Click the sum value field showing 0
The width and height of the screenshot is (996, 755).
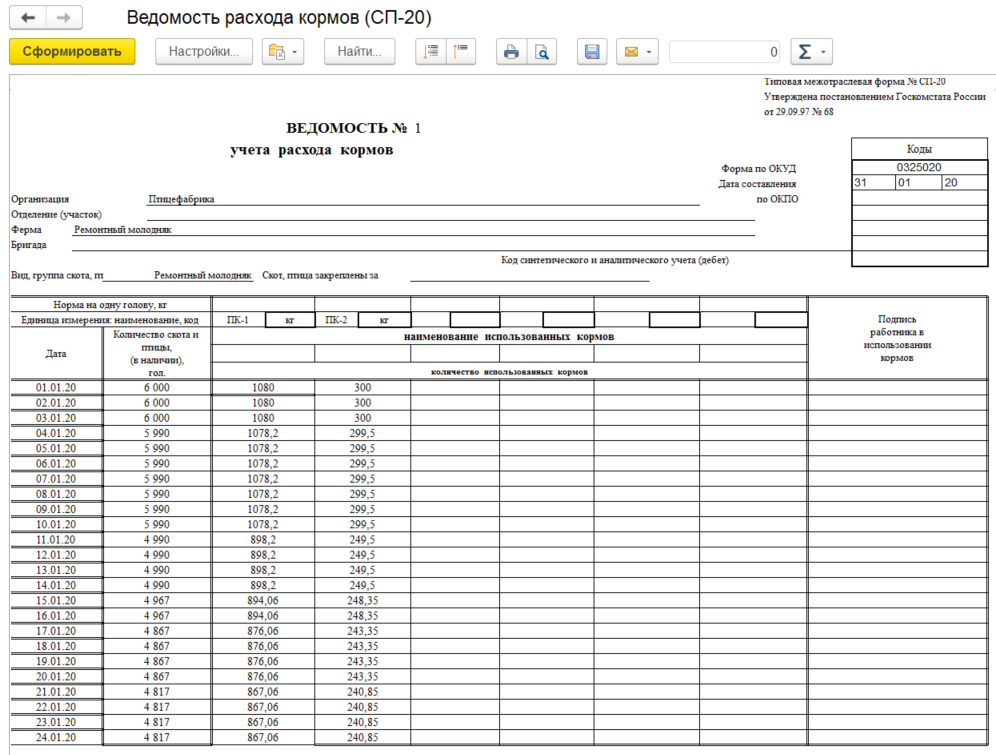[x=724, y=52]
